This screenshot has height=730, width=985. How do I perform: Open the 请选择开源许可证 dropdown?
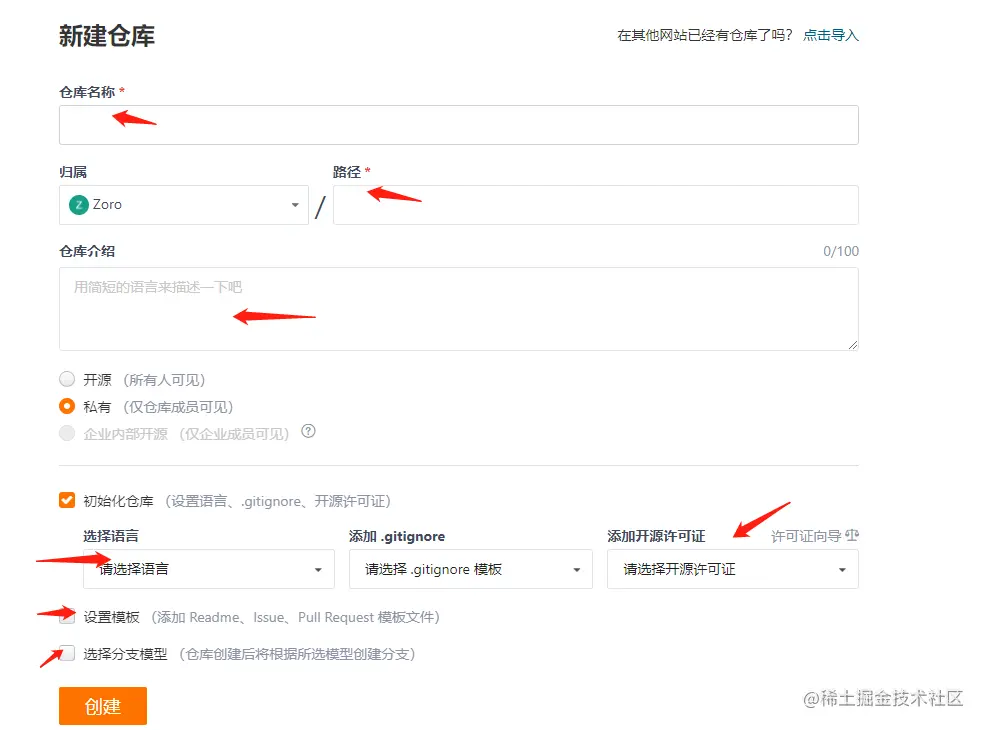pos(732,569)
